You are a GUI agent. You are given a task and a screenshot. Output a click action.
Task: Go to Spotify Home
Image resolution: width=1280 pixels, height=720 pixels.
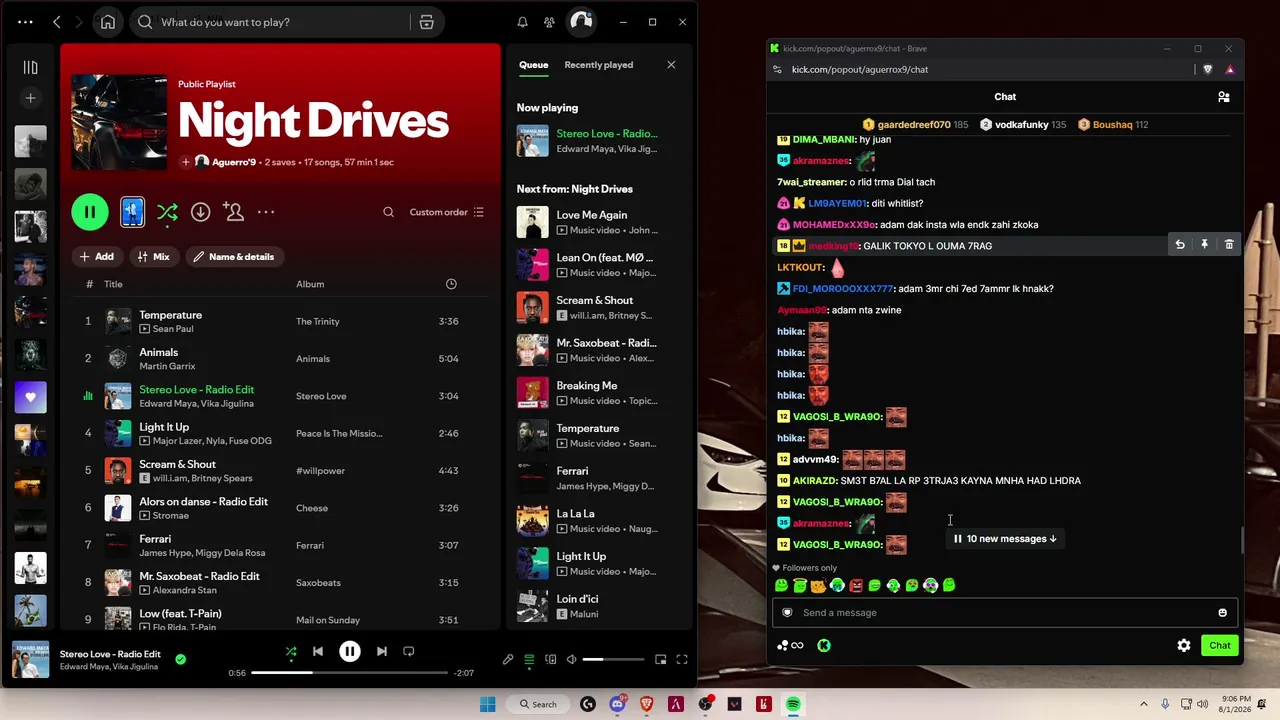click(108, 22)
